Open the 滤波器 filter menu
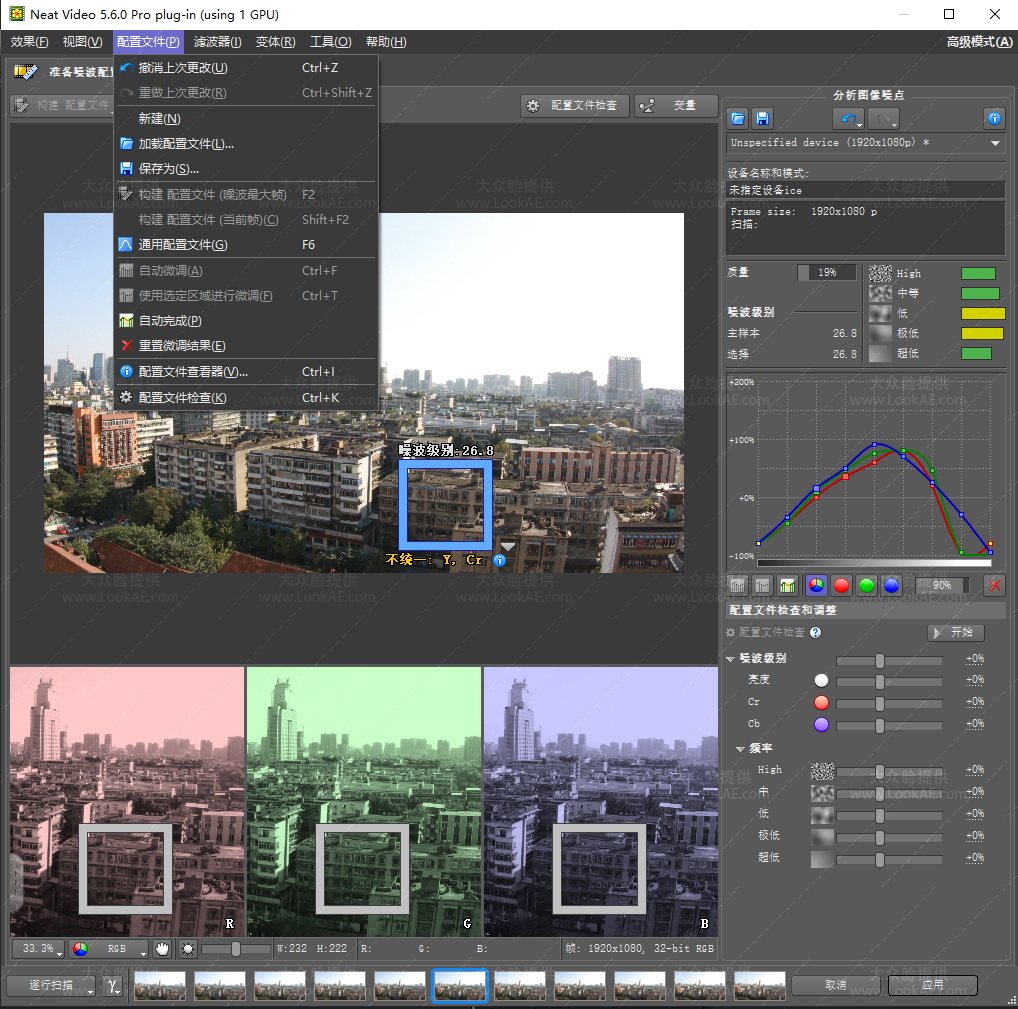Screen dimensions: 1018x1009 [x=217, y=42]
